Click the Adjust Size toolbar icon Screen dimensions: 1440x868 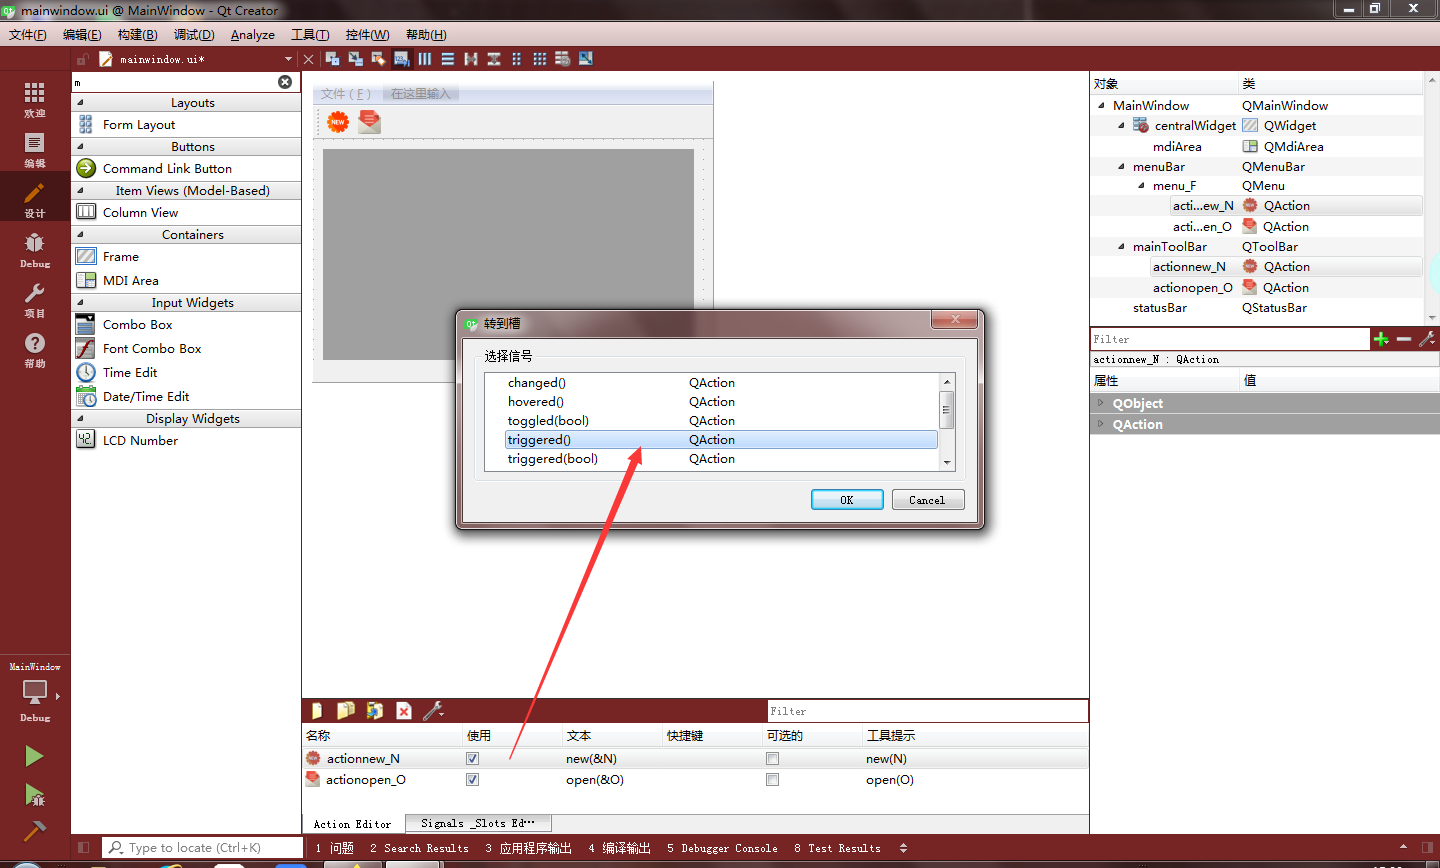585,58
